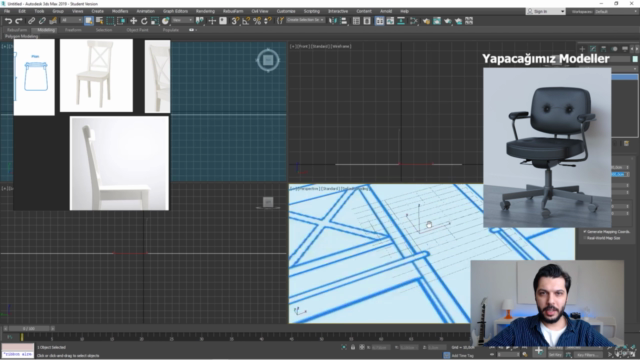Open the Create Selection Set dropdown

click(305, 20)
